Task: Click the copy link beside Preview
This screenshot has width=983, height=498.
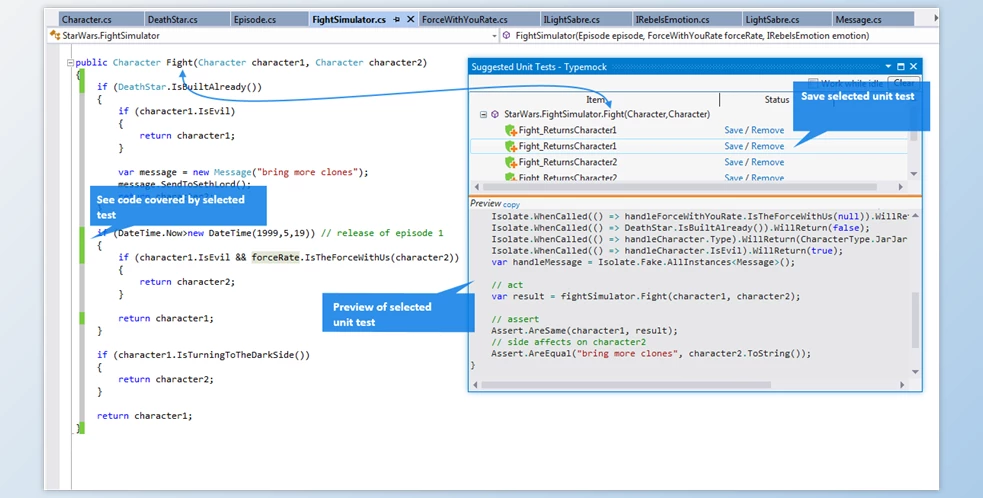Action: tap(511, 204)
